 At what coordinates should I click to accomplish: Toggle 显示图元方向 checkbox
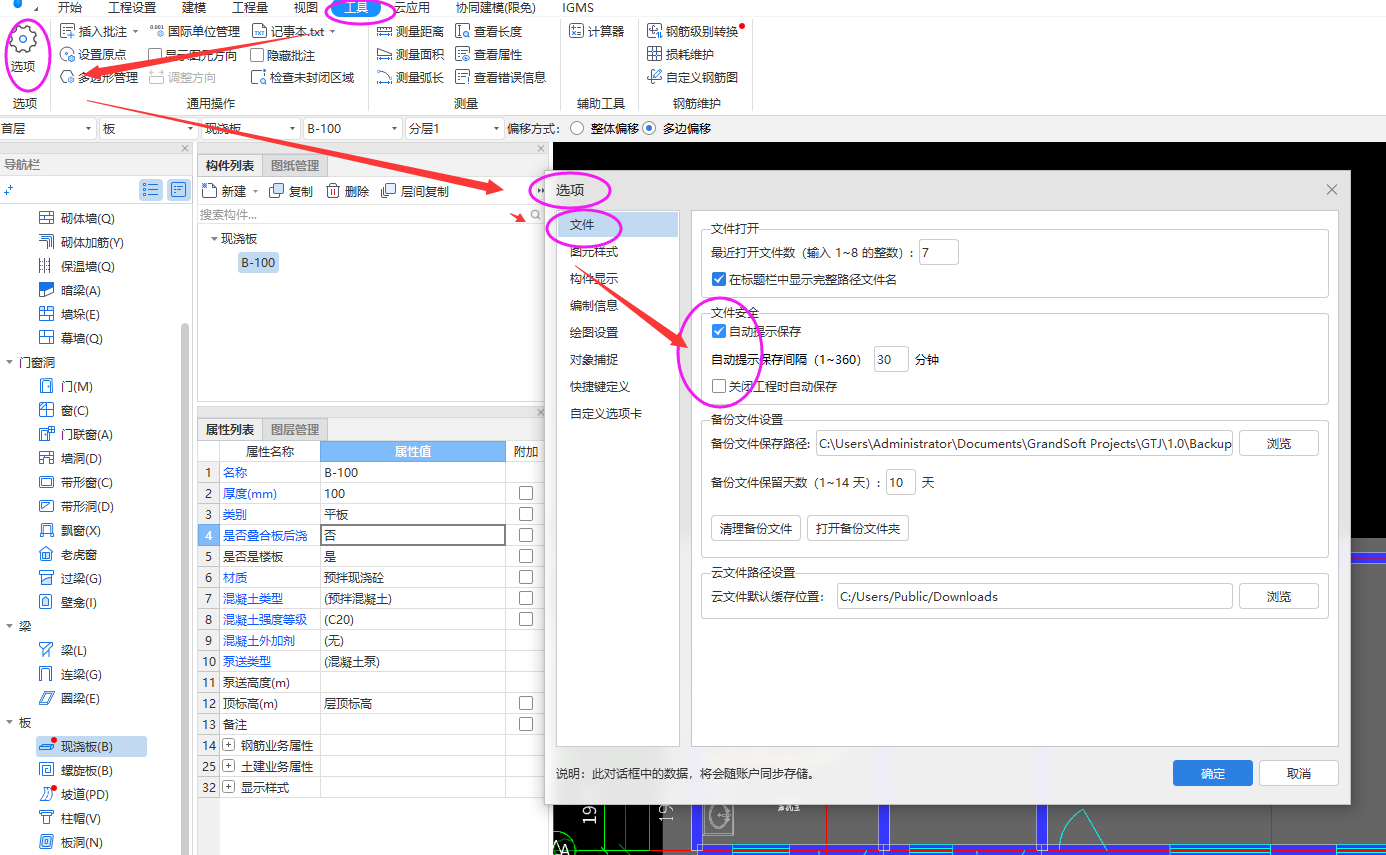coord(155,56)
